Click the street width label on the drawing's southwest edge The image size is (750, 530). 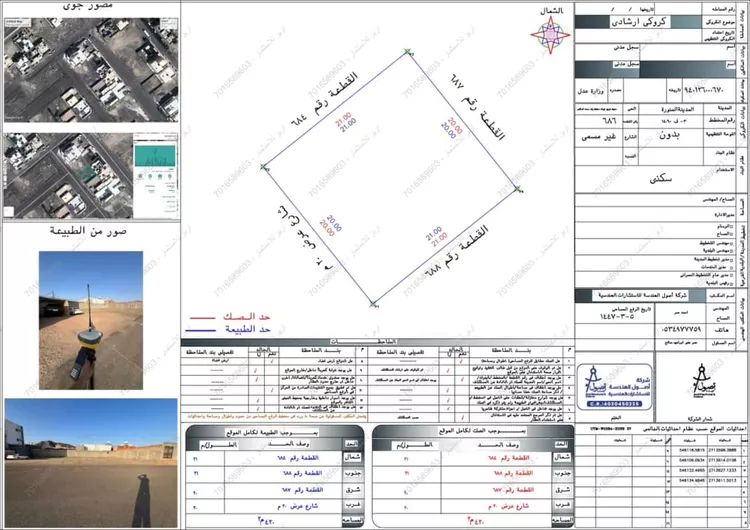coord(305,237)
